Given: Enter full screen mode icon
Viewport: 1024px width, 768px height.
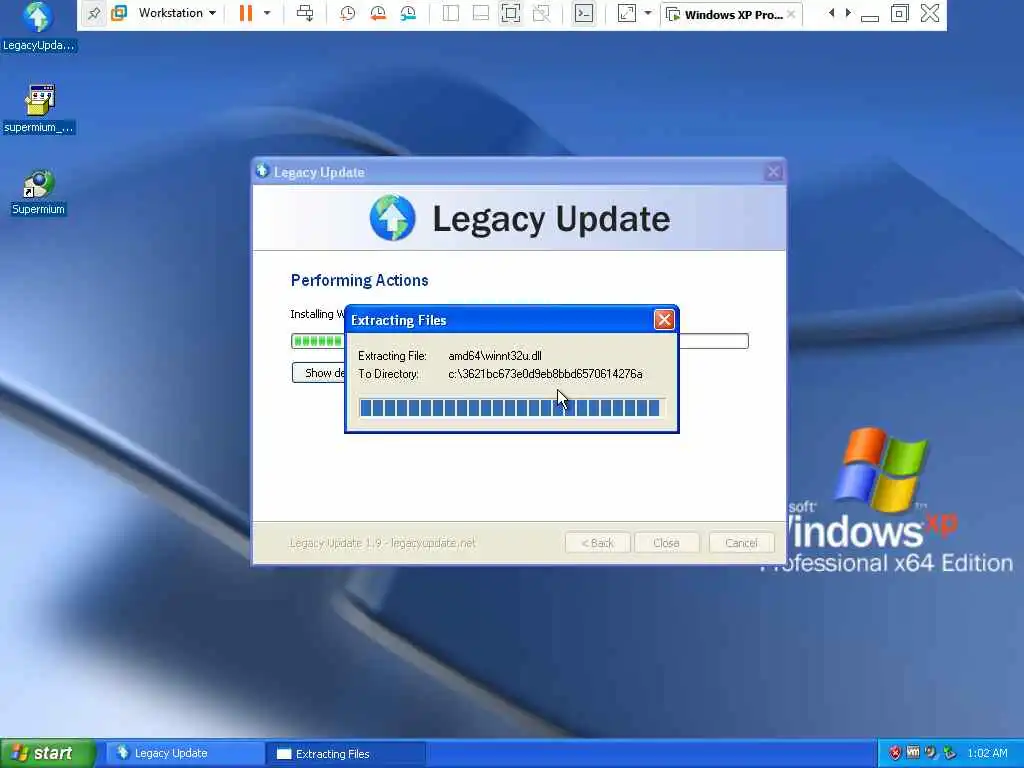Looking at the screenshot, I should click(x=511, y=13).
